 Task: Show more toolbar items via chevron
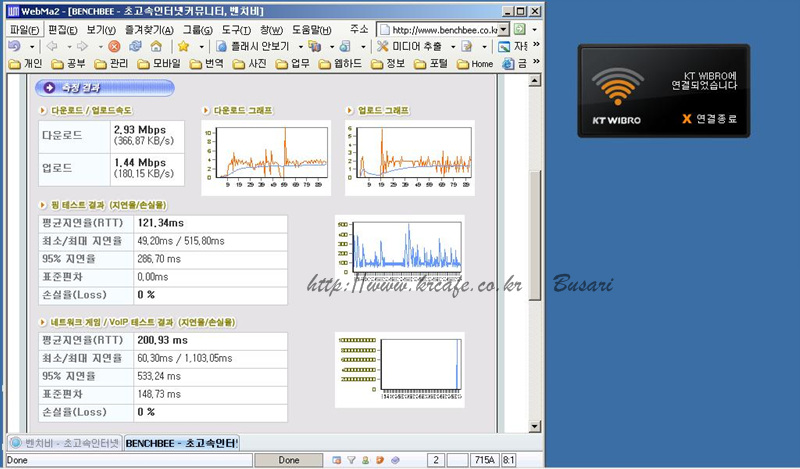536,45
